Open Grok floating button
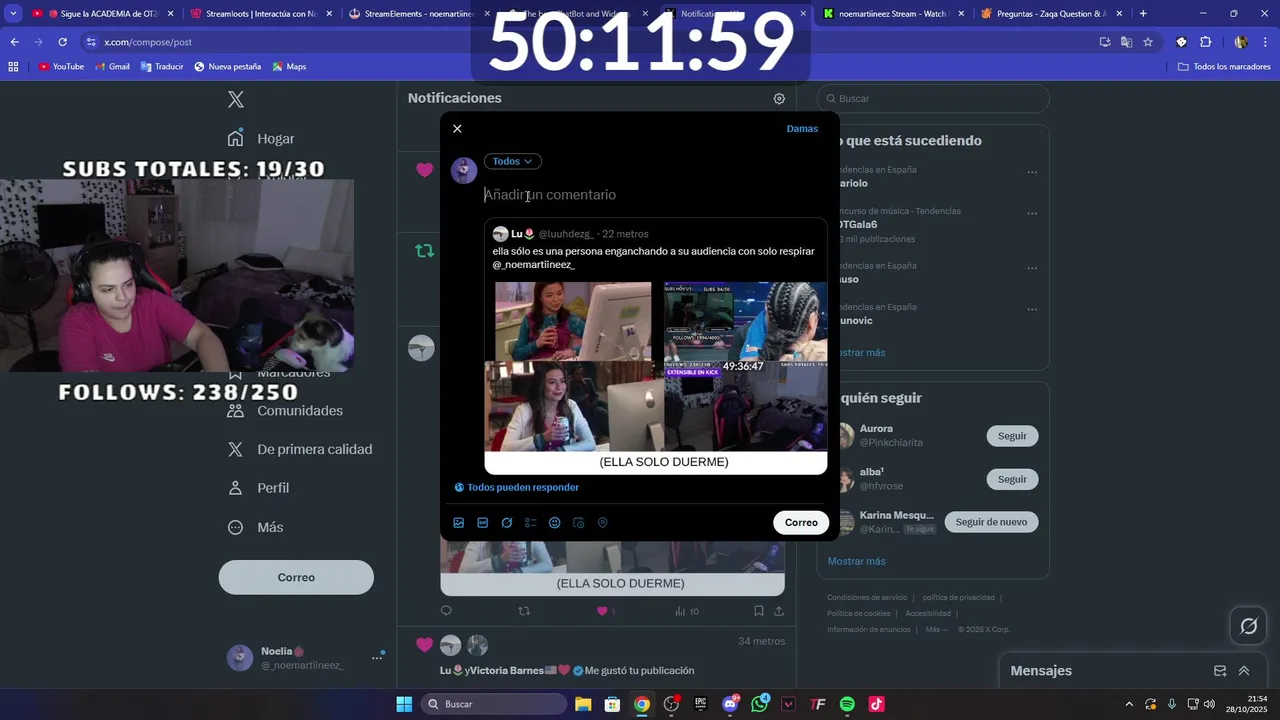Viewport: 1280px width, 720px height. coord(1249,626)
